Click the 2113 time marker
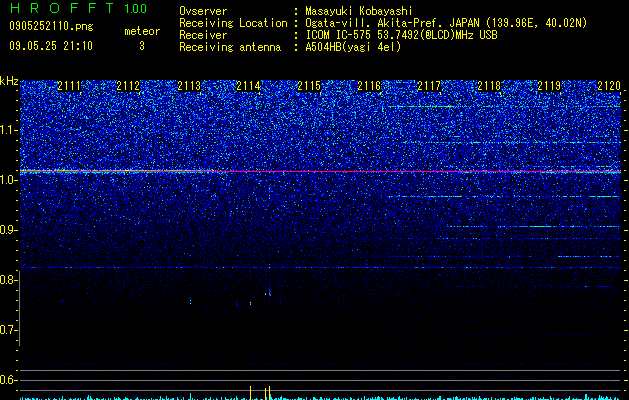Viewport: 629px width, 400px height. click(189, 86)
